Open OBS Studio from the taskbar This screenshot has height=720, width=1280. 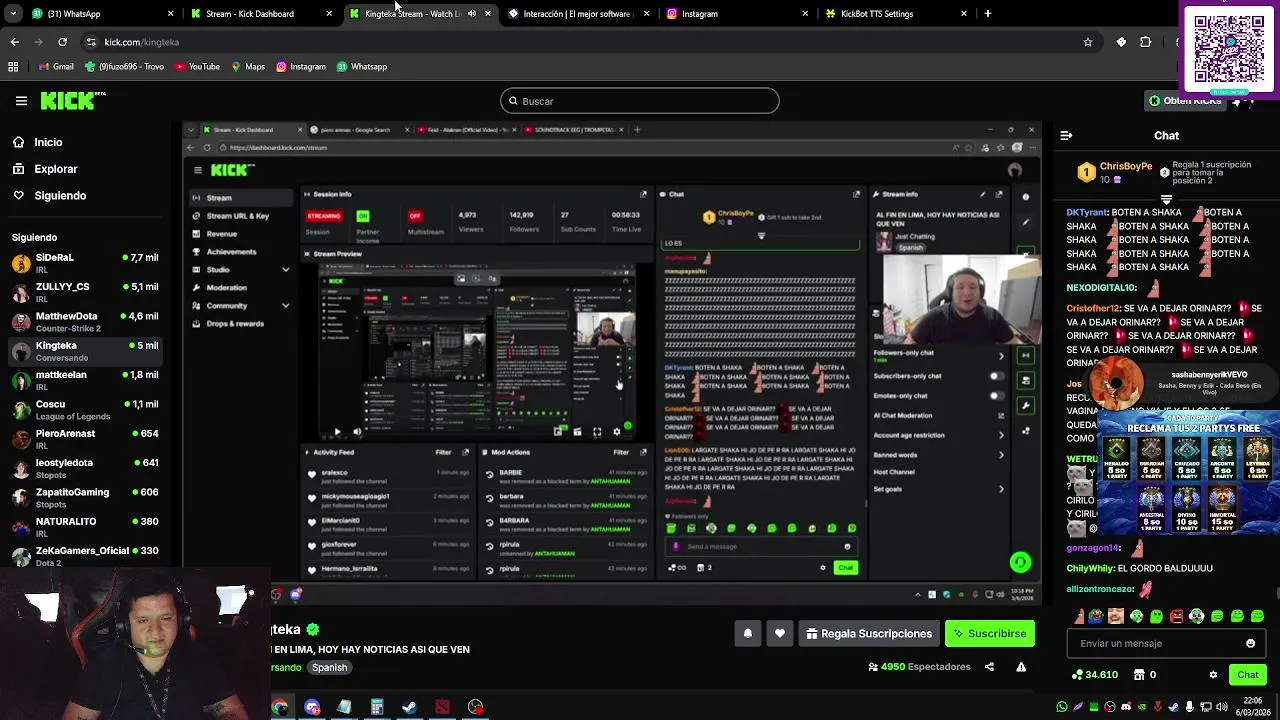[x=475, y=707]
